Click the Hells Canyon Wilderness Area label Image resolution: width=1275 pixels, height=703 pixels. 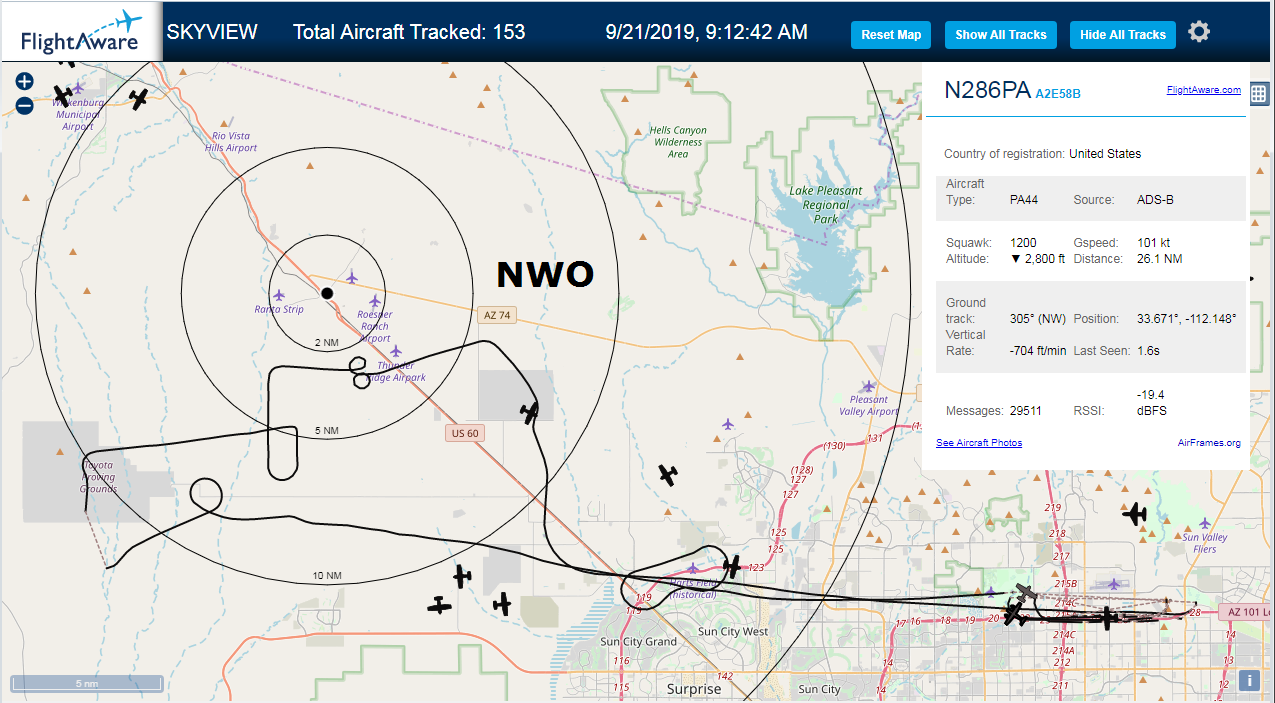coord(678,142)
